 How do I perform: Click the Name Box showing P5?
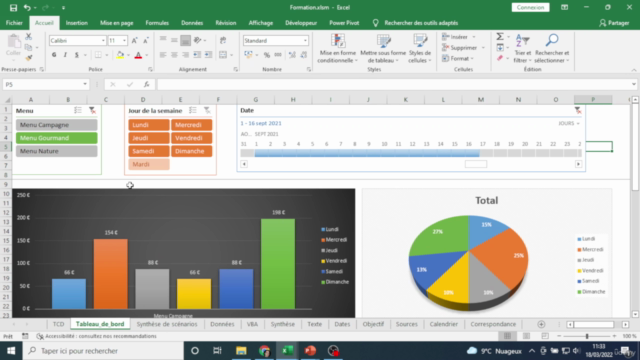45,84
